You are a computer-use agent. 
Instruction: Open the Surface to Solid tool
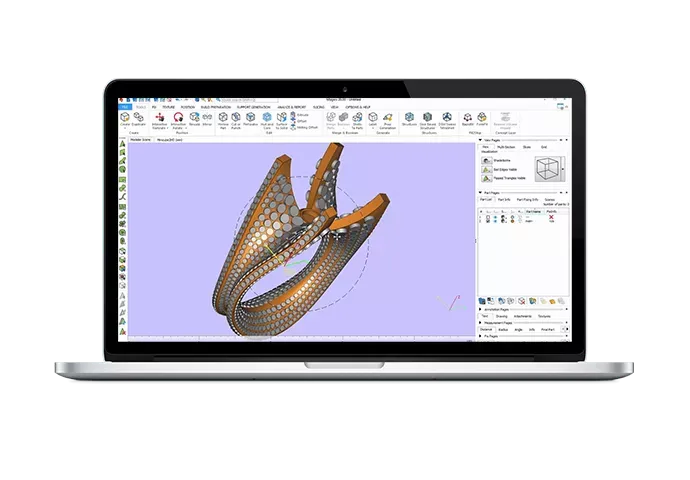point(282,120)
